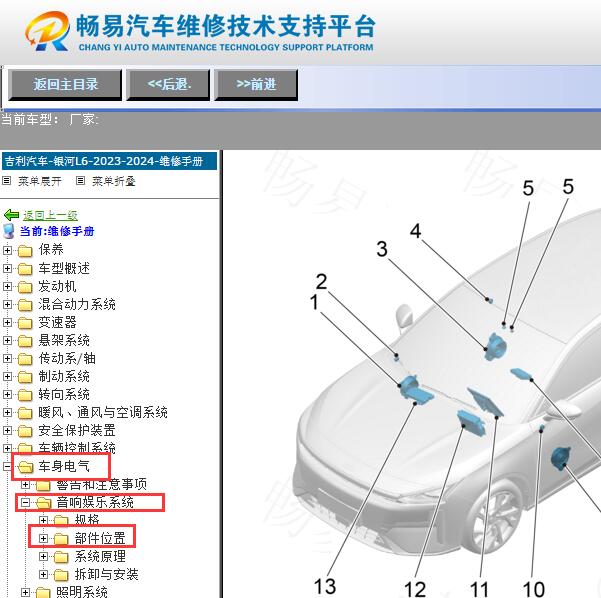
Task: Select the 混合动力系统 tree label
Action: (77, 304)
